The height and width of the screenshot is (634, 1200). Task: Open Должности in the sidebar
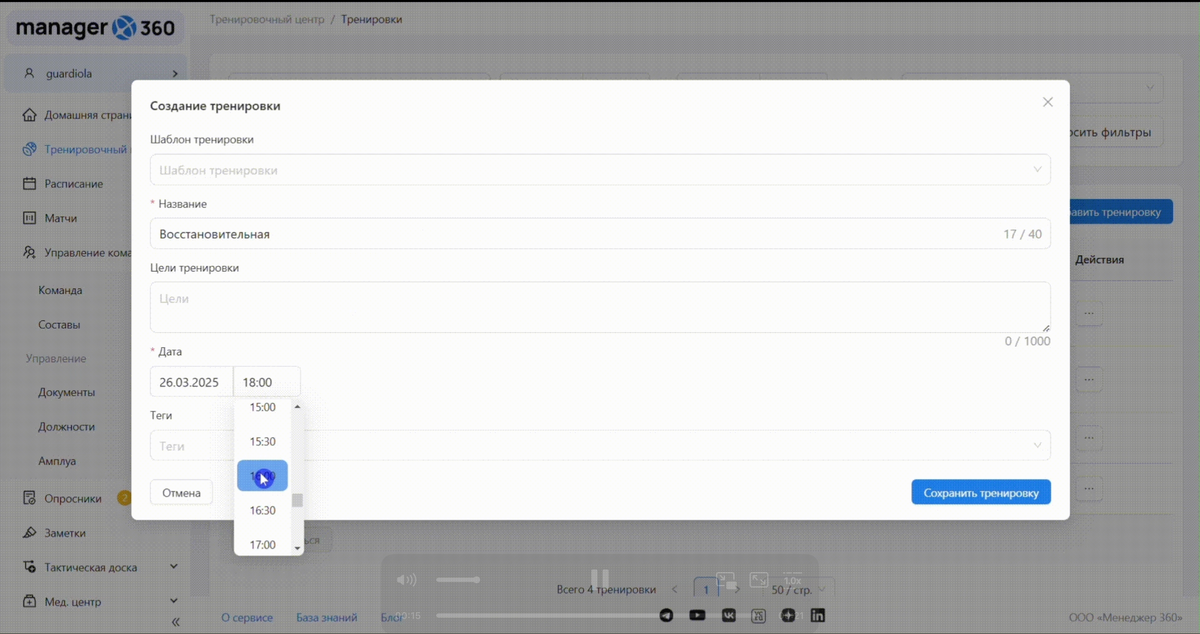pos(66,426)
